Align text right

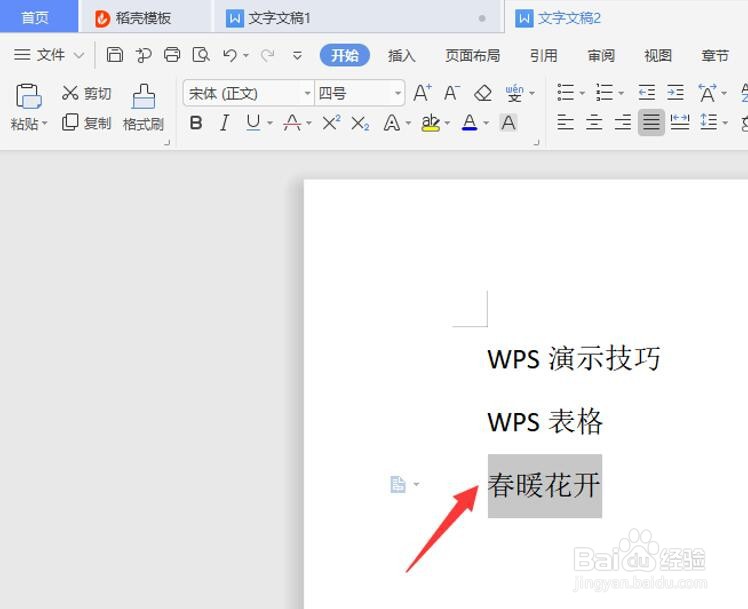click(x=623, y=123)
